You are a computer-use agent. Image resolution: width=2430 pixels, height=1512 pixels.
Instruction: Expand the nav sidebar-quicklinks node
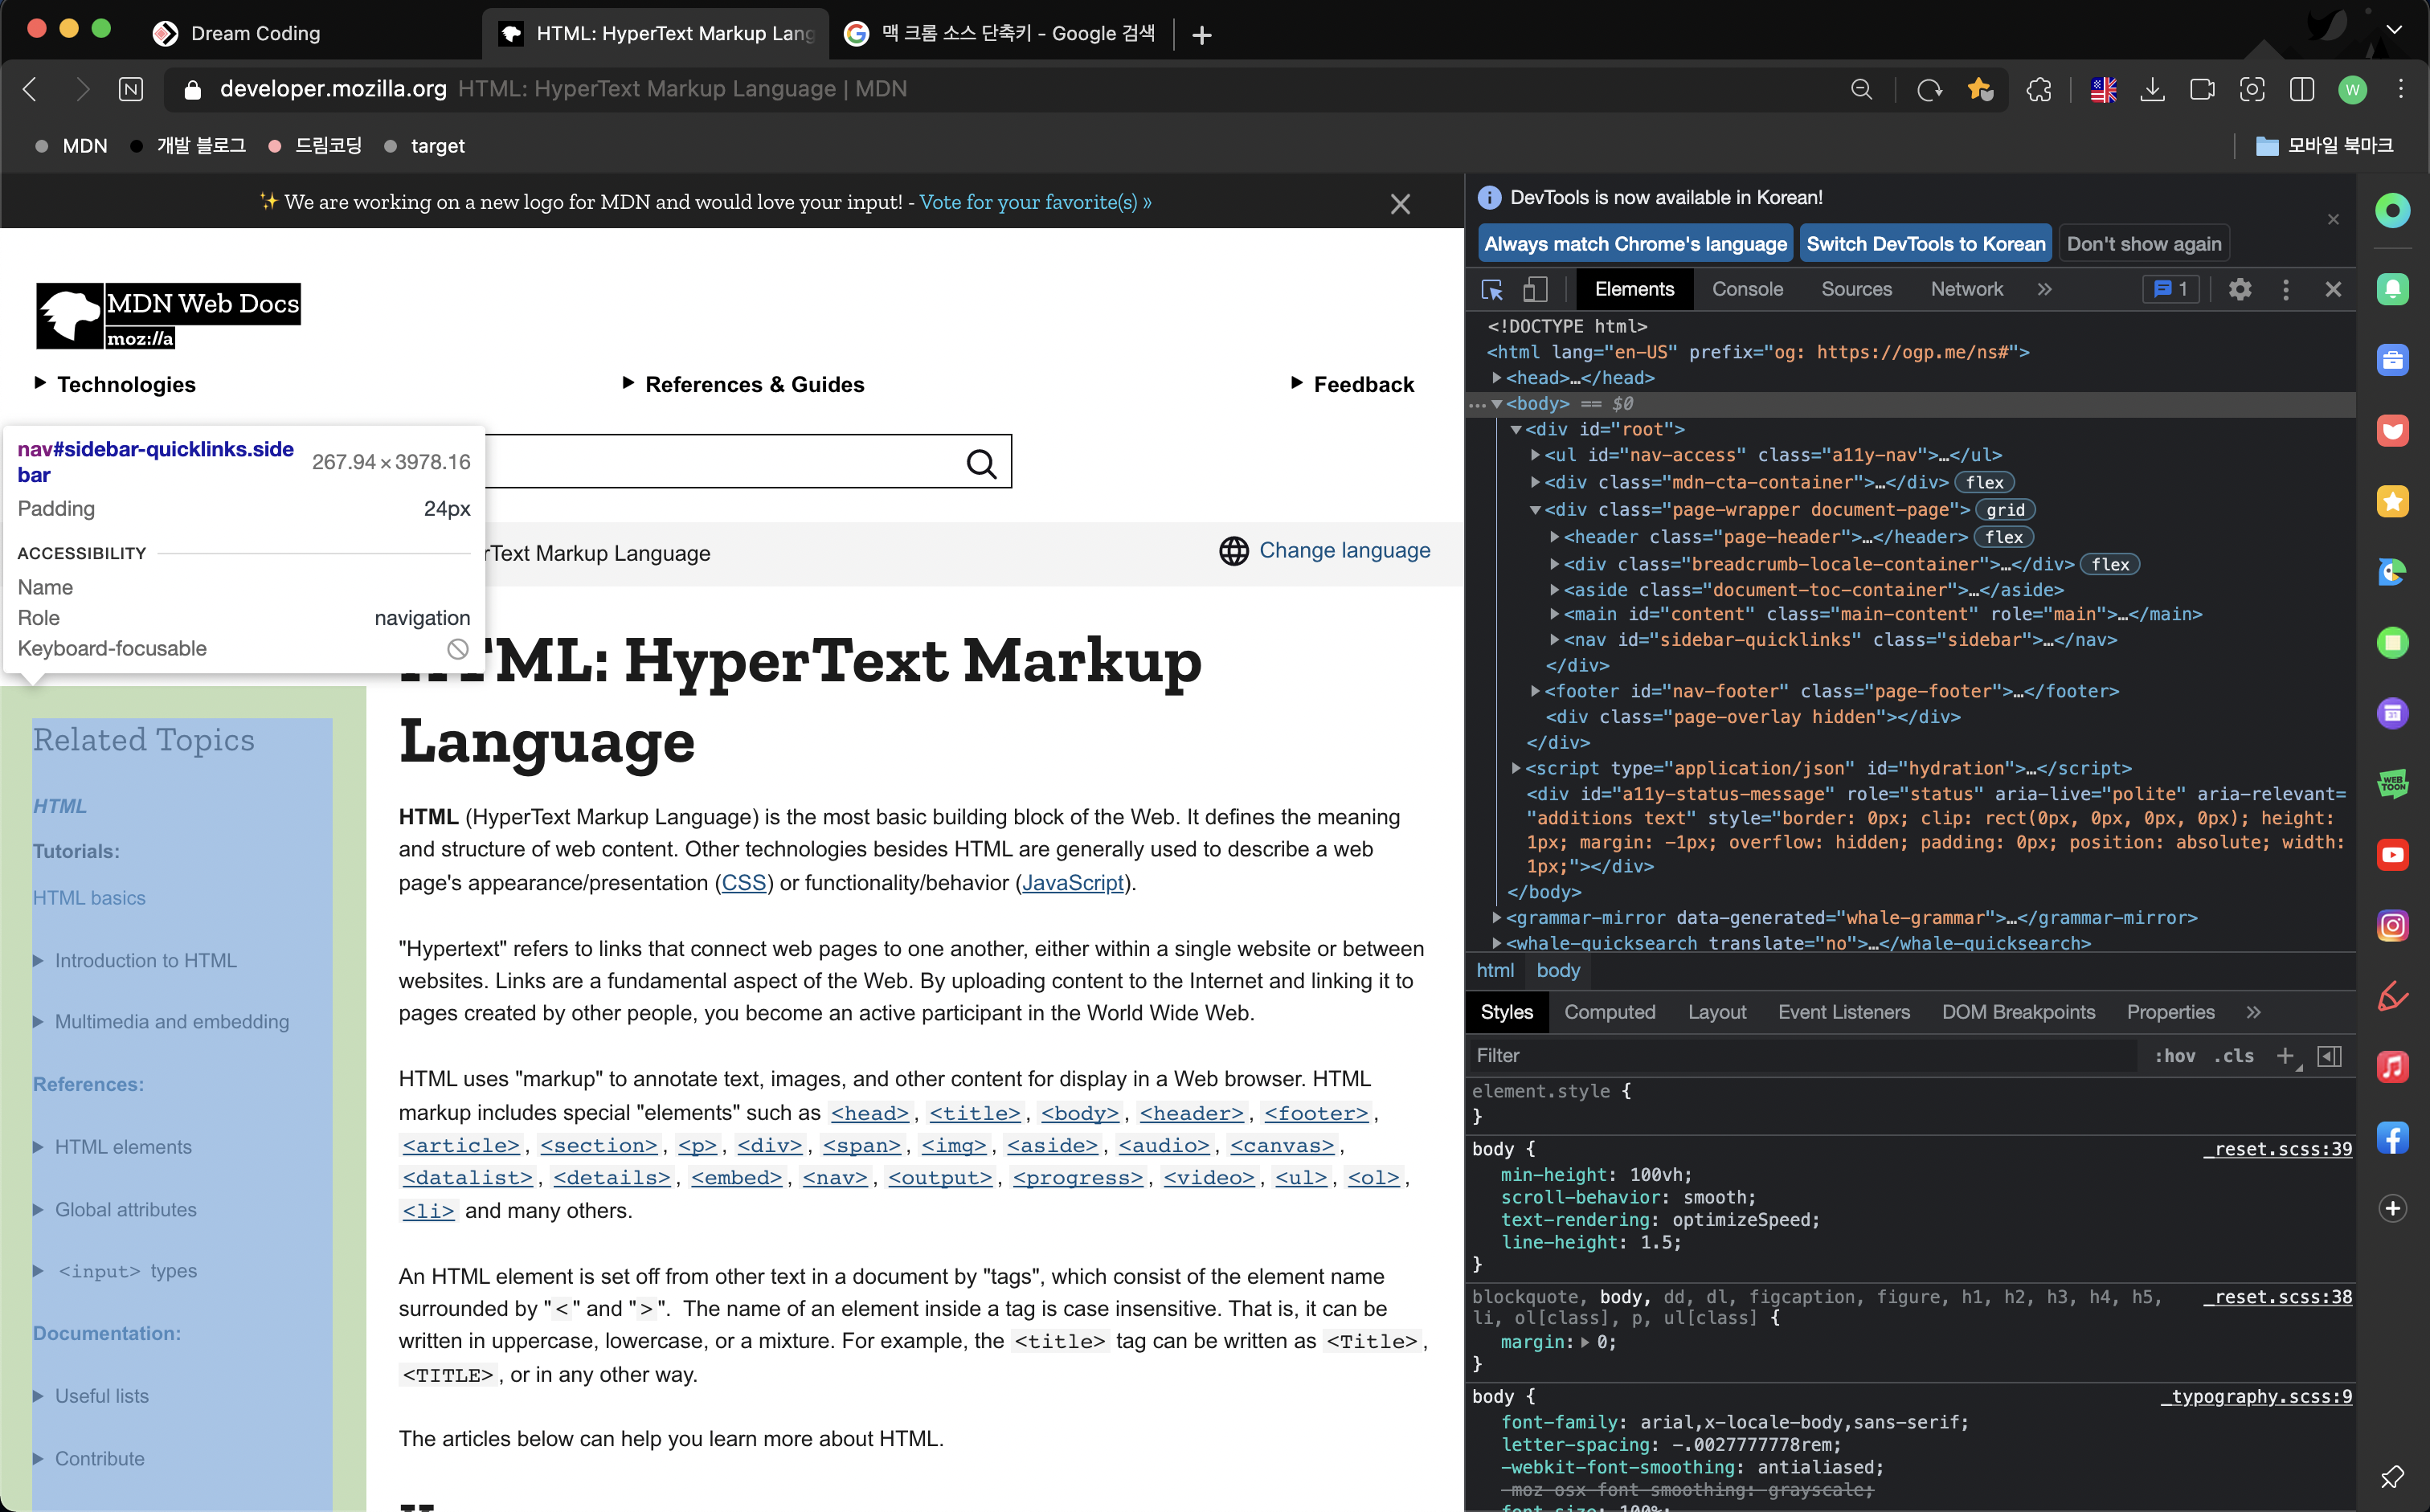coord(1555,640)
